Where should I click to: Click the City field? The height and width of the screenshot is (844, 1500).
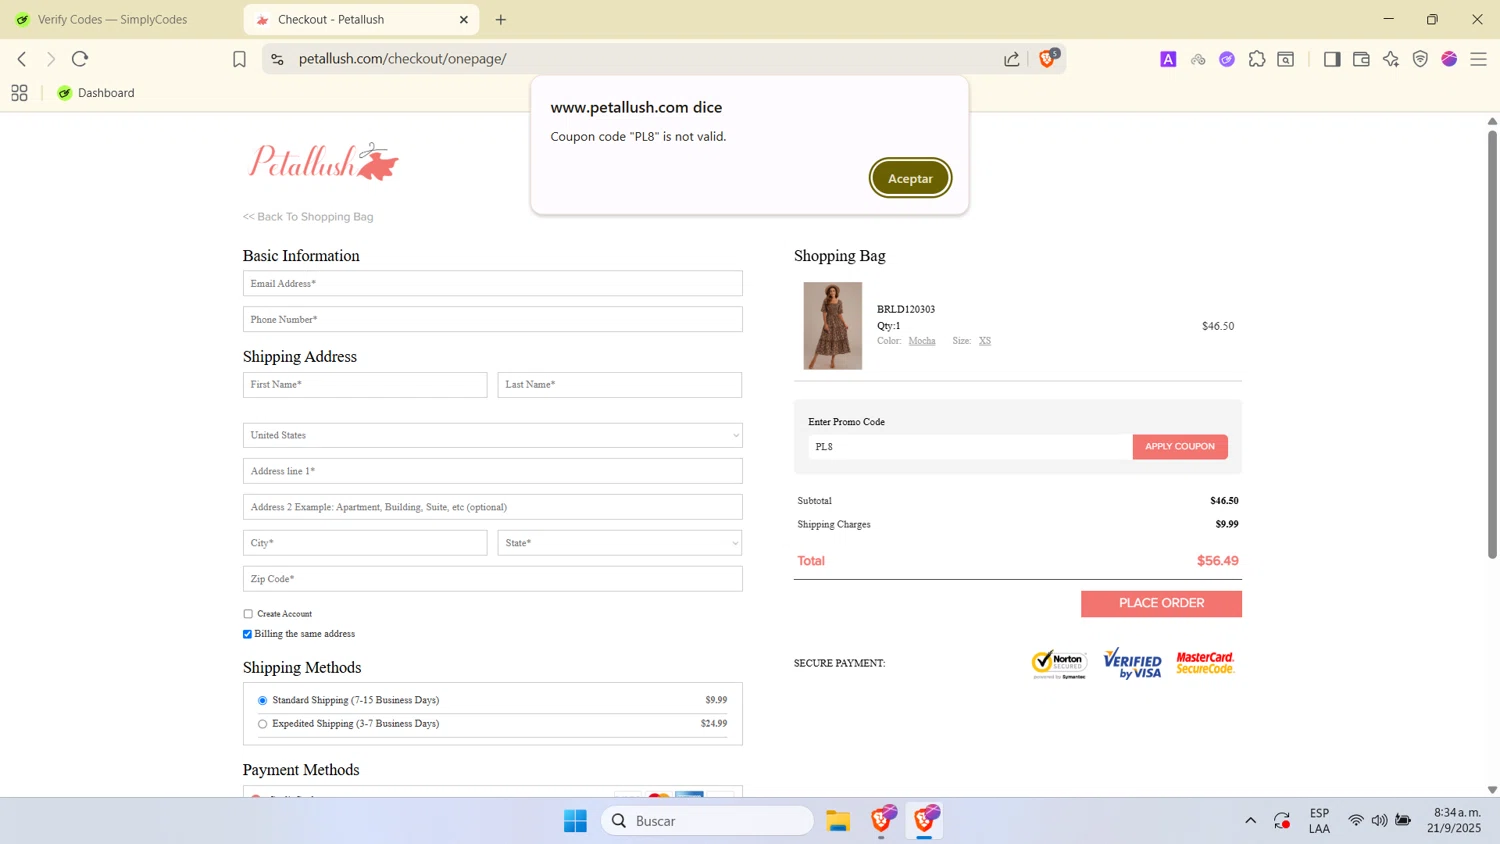pyautogui.click(x=365, y=543)
